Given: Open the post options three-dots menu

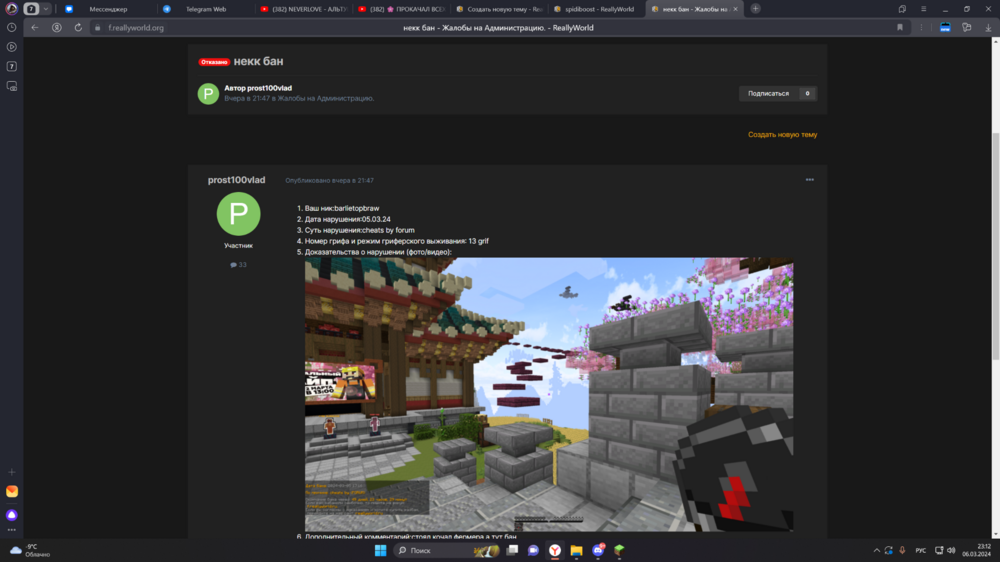Looking at the screenshot, I should [809, 180].
